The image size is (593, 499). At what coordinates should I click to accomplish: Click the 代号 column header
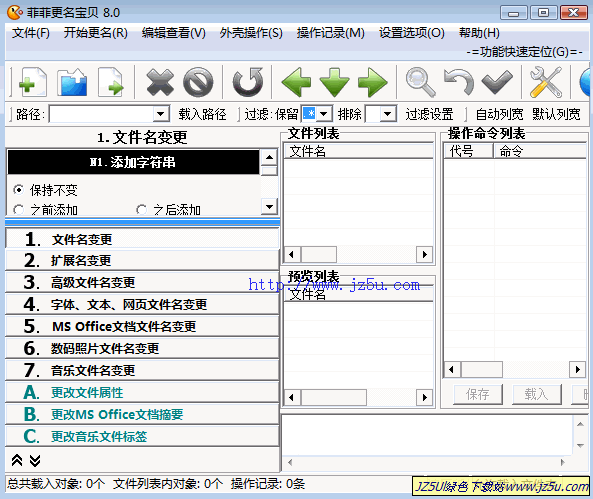point(469,151)
